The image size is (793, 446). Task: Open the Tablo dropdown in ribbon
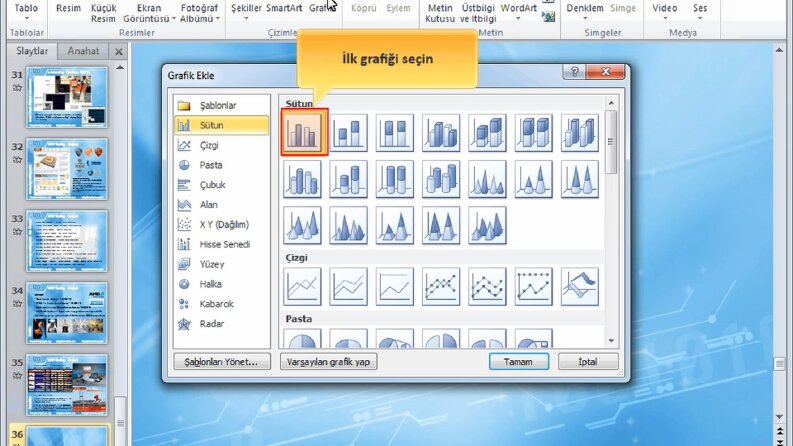(26, 13)
